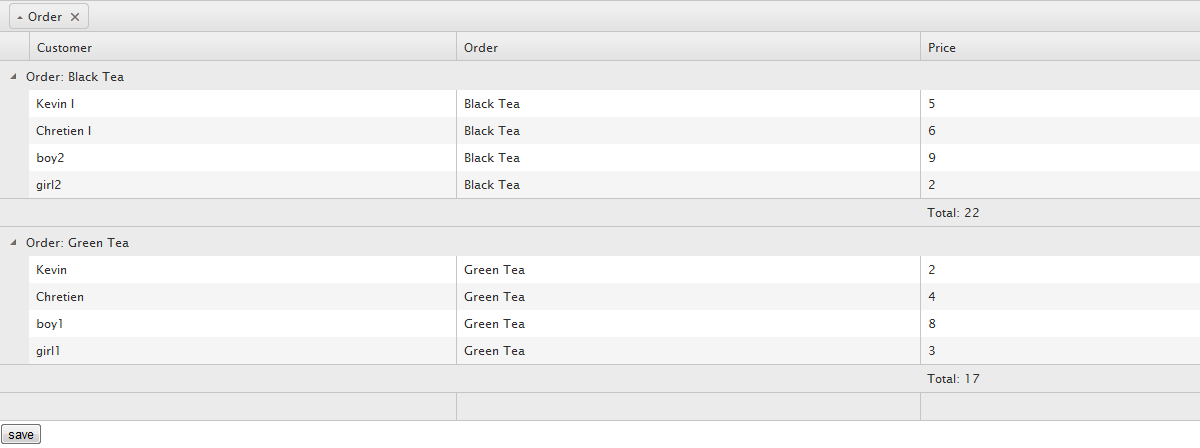Collapse the Order: Green Tea group
Viewport: 1200px width, 448px height.
click(13, 242)
